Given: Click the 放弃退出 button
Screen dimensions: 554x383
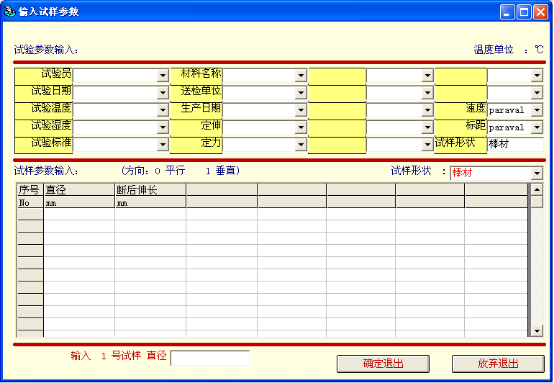Looking at the screenshot, I should 498,364.
